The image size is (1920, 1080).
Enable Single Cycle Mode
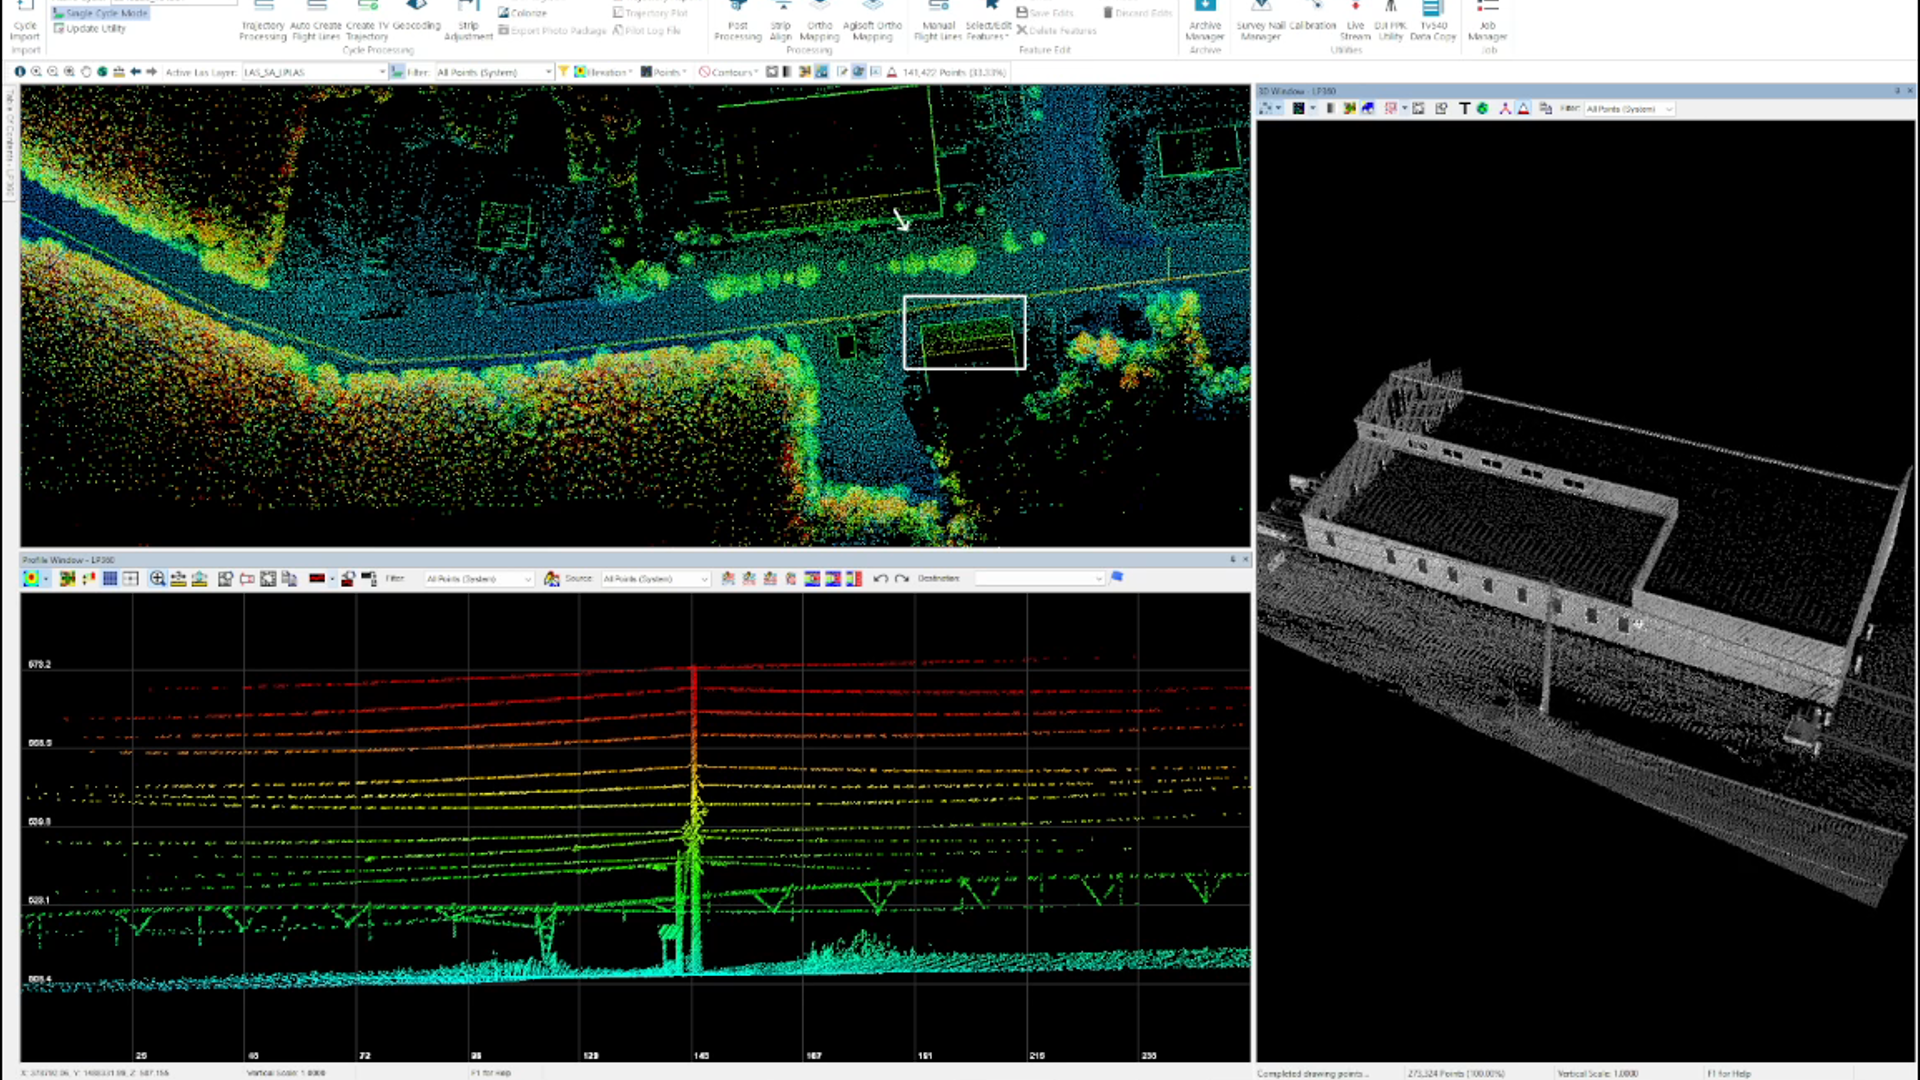point(98,13)
